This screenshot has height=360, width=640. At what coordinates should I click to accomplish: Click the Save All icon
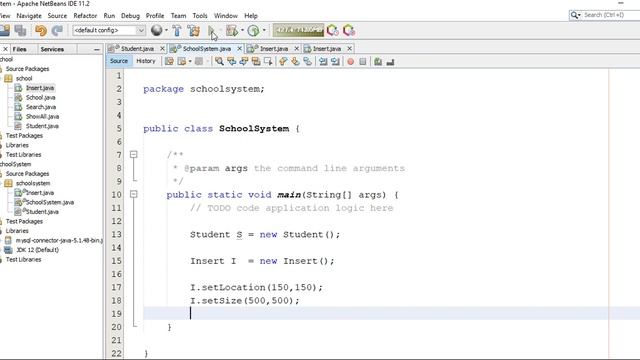point(20,31)
